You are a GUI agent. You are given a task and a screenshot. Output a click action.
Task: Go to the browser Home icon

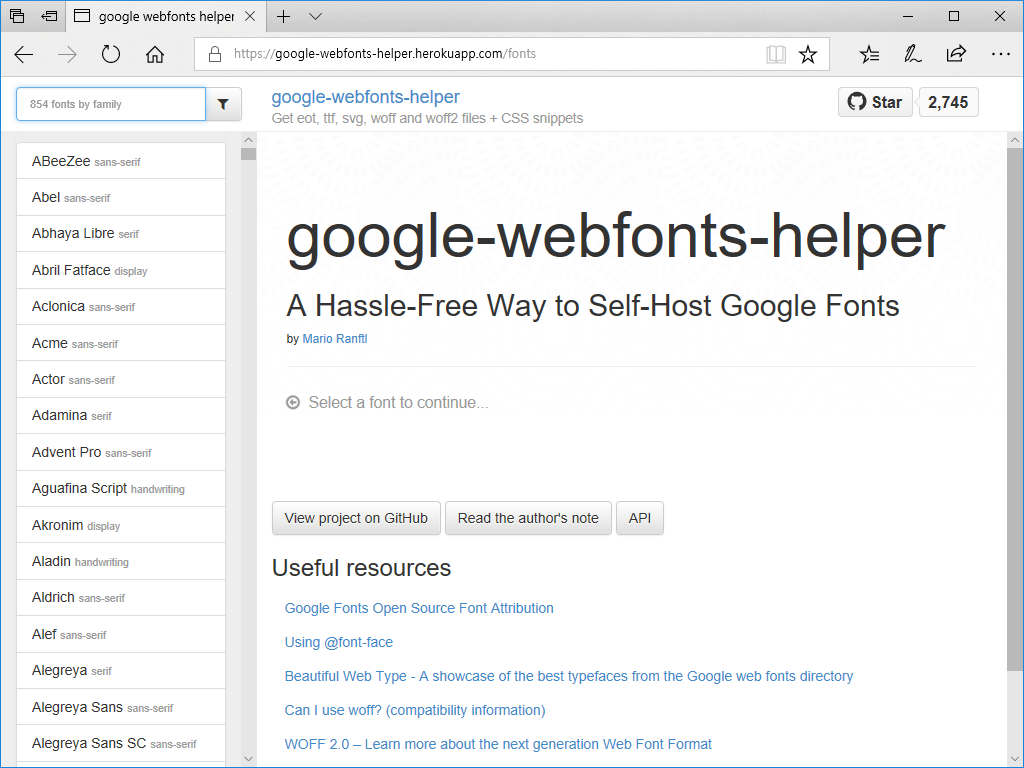(x=155, y=54)
